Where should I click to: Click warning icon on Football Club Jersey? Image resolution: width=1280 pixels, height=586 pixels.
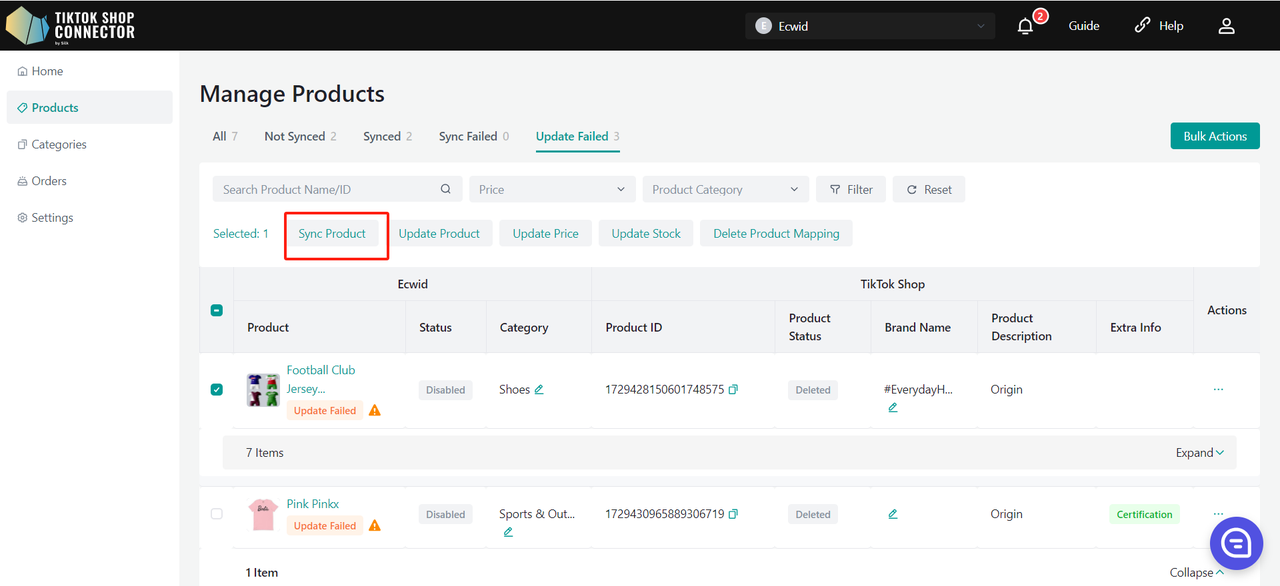tap(375, 411)
